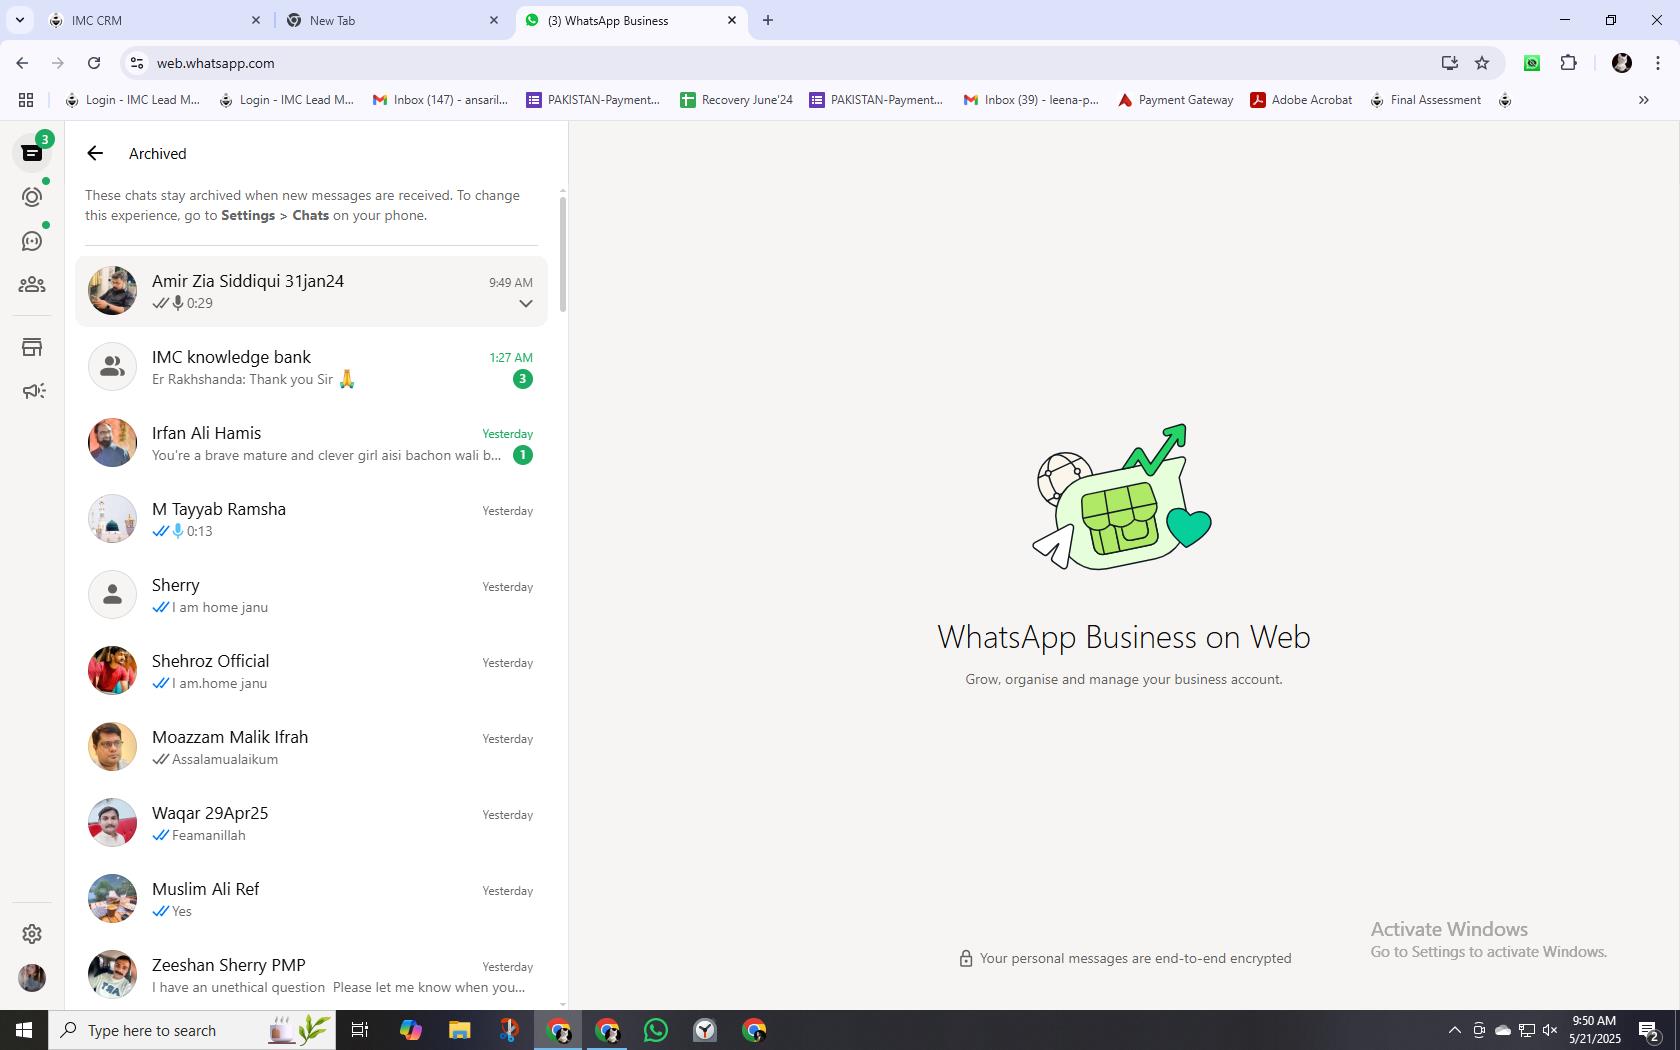Click Waqar 29Apr25 profile photo
1680x1050 pixels.
pos(112,823)
